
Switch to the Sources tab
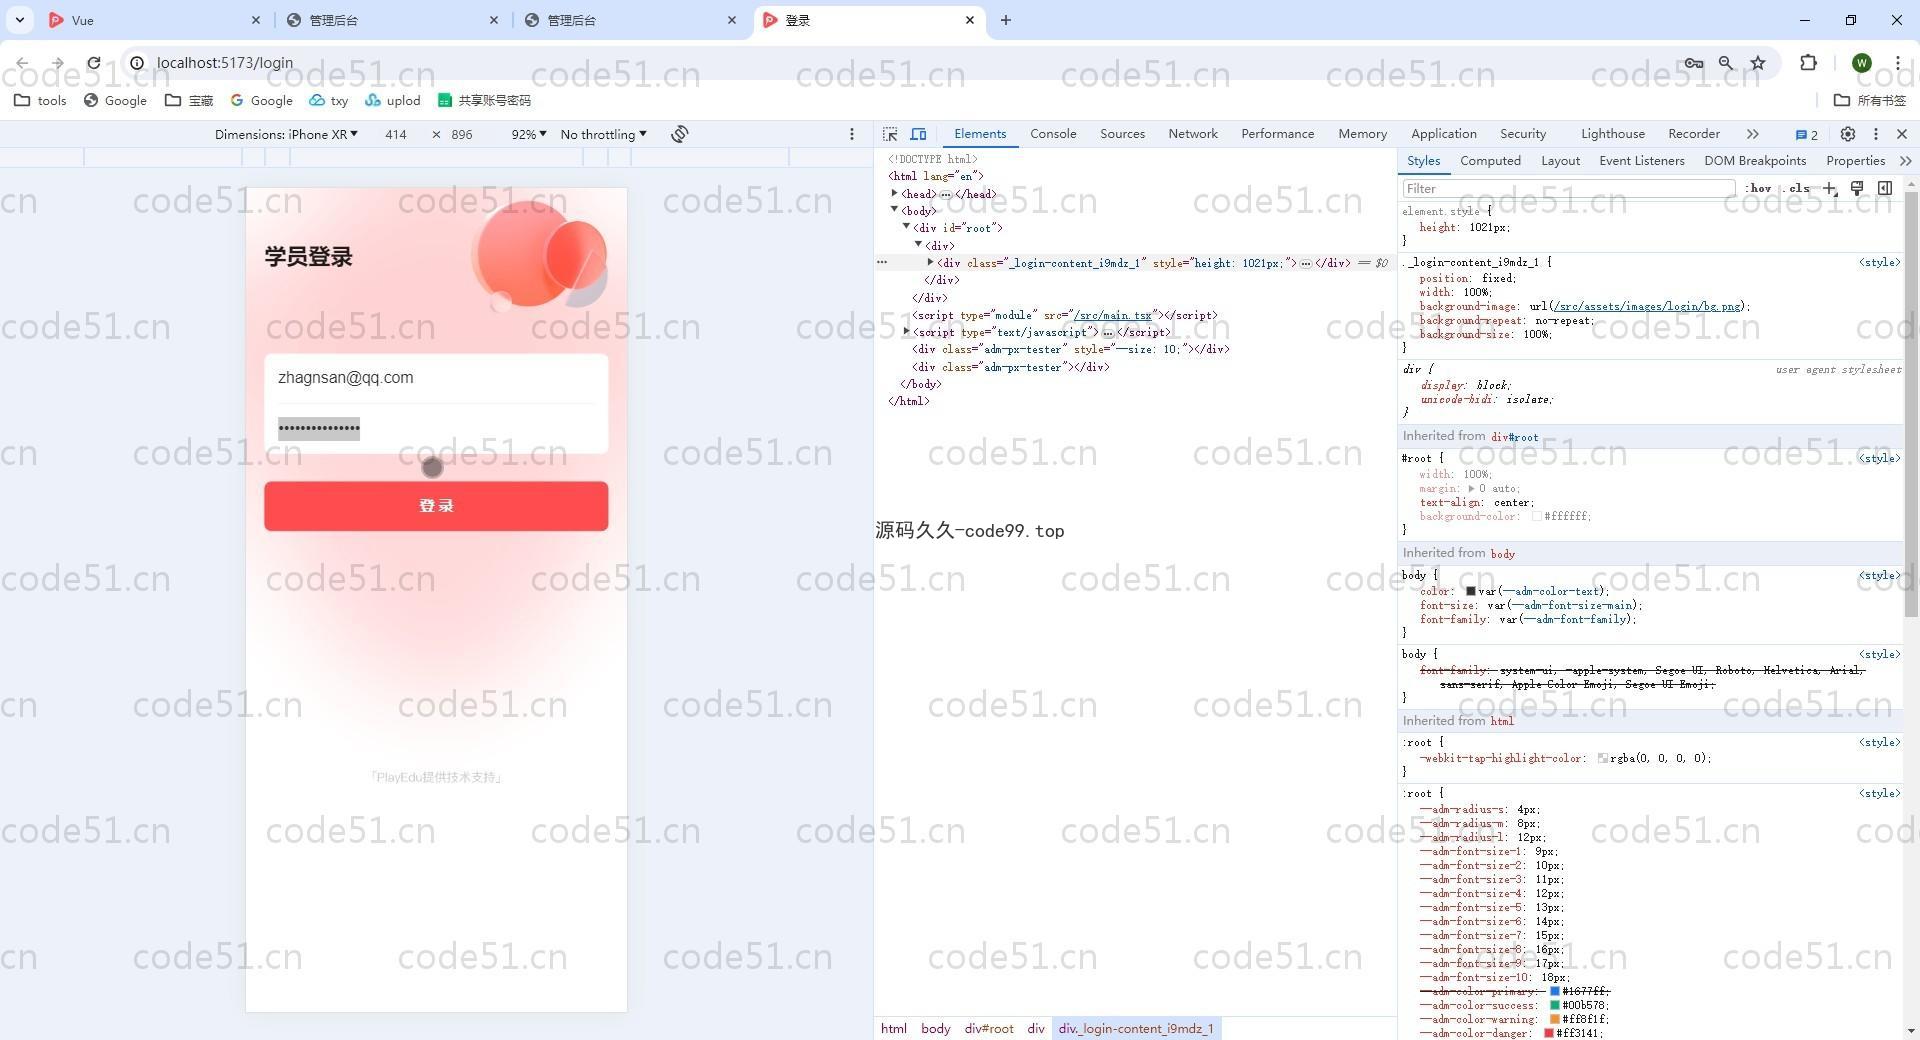[1122, 134]
